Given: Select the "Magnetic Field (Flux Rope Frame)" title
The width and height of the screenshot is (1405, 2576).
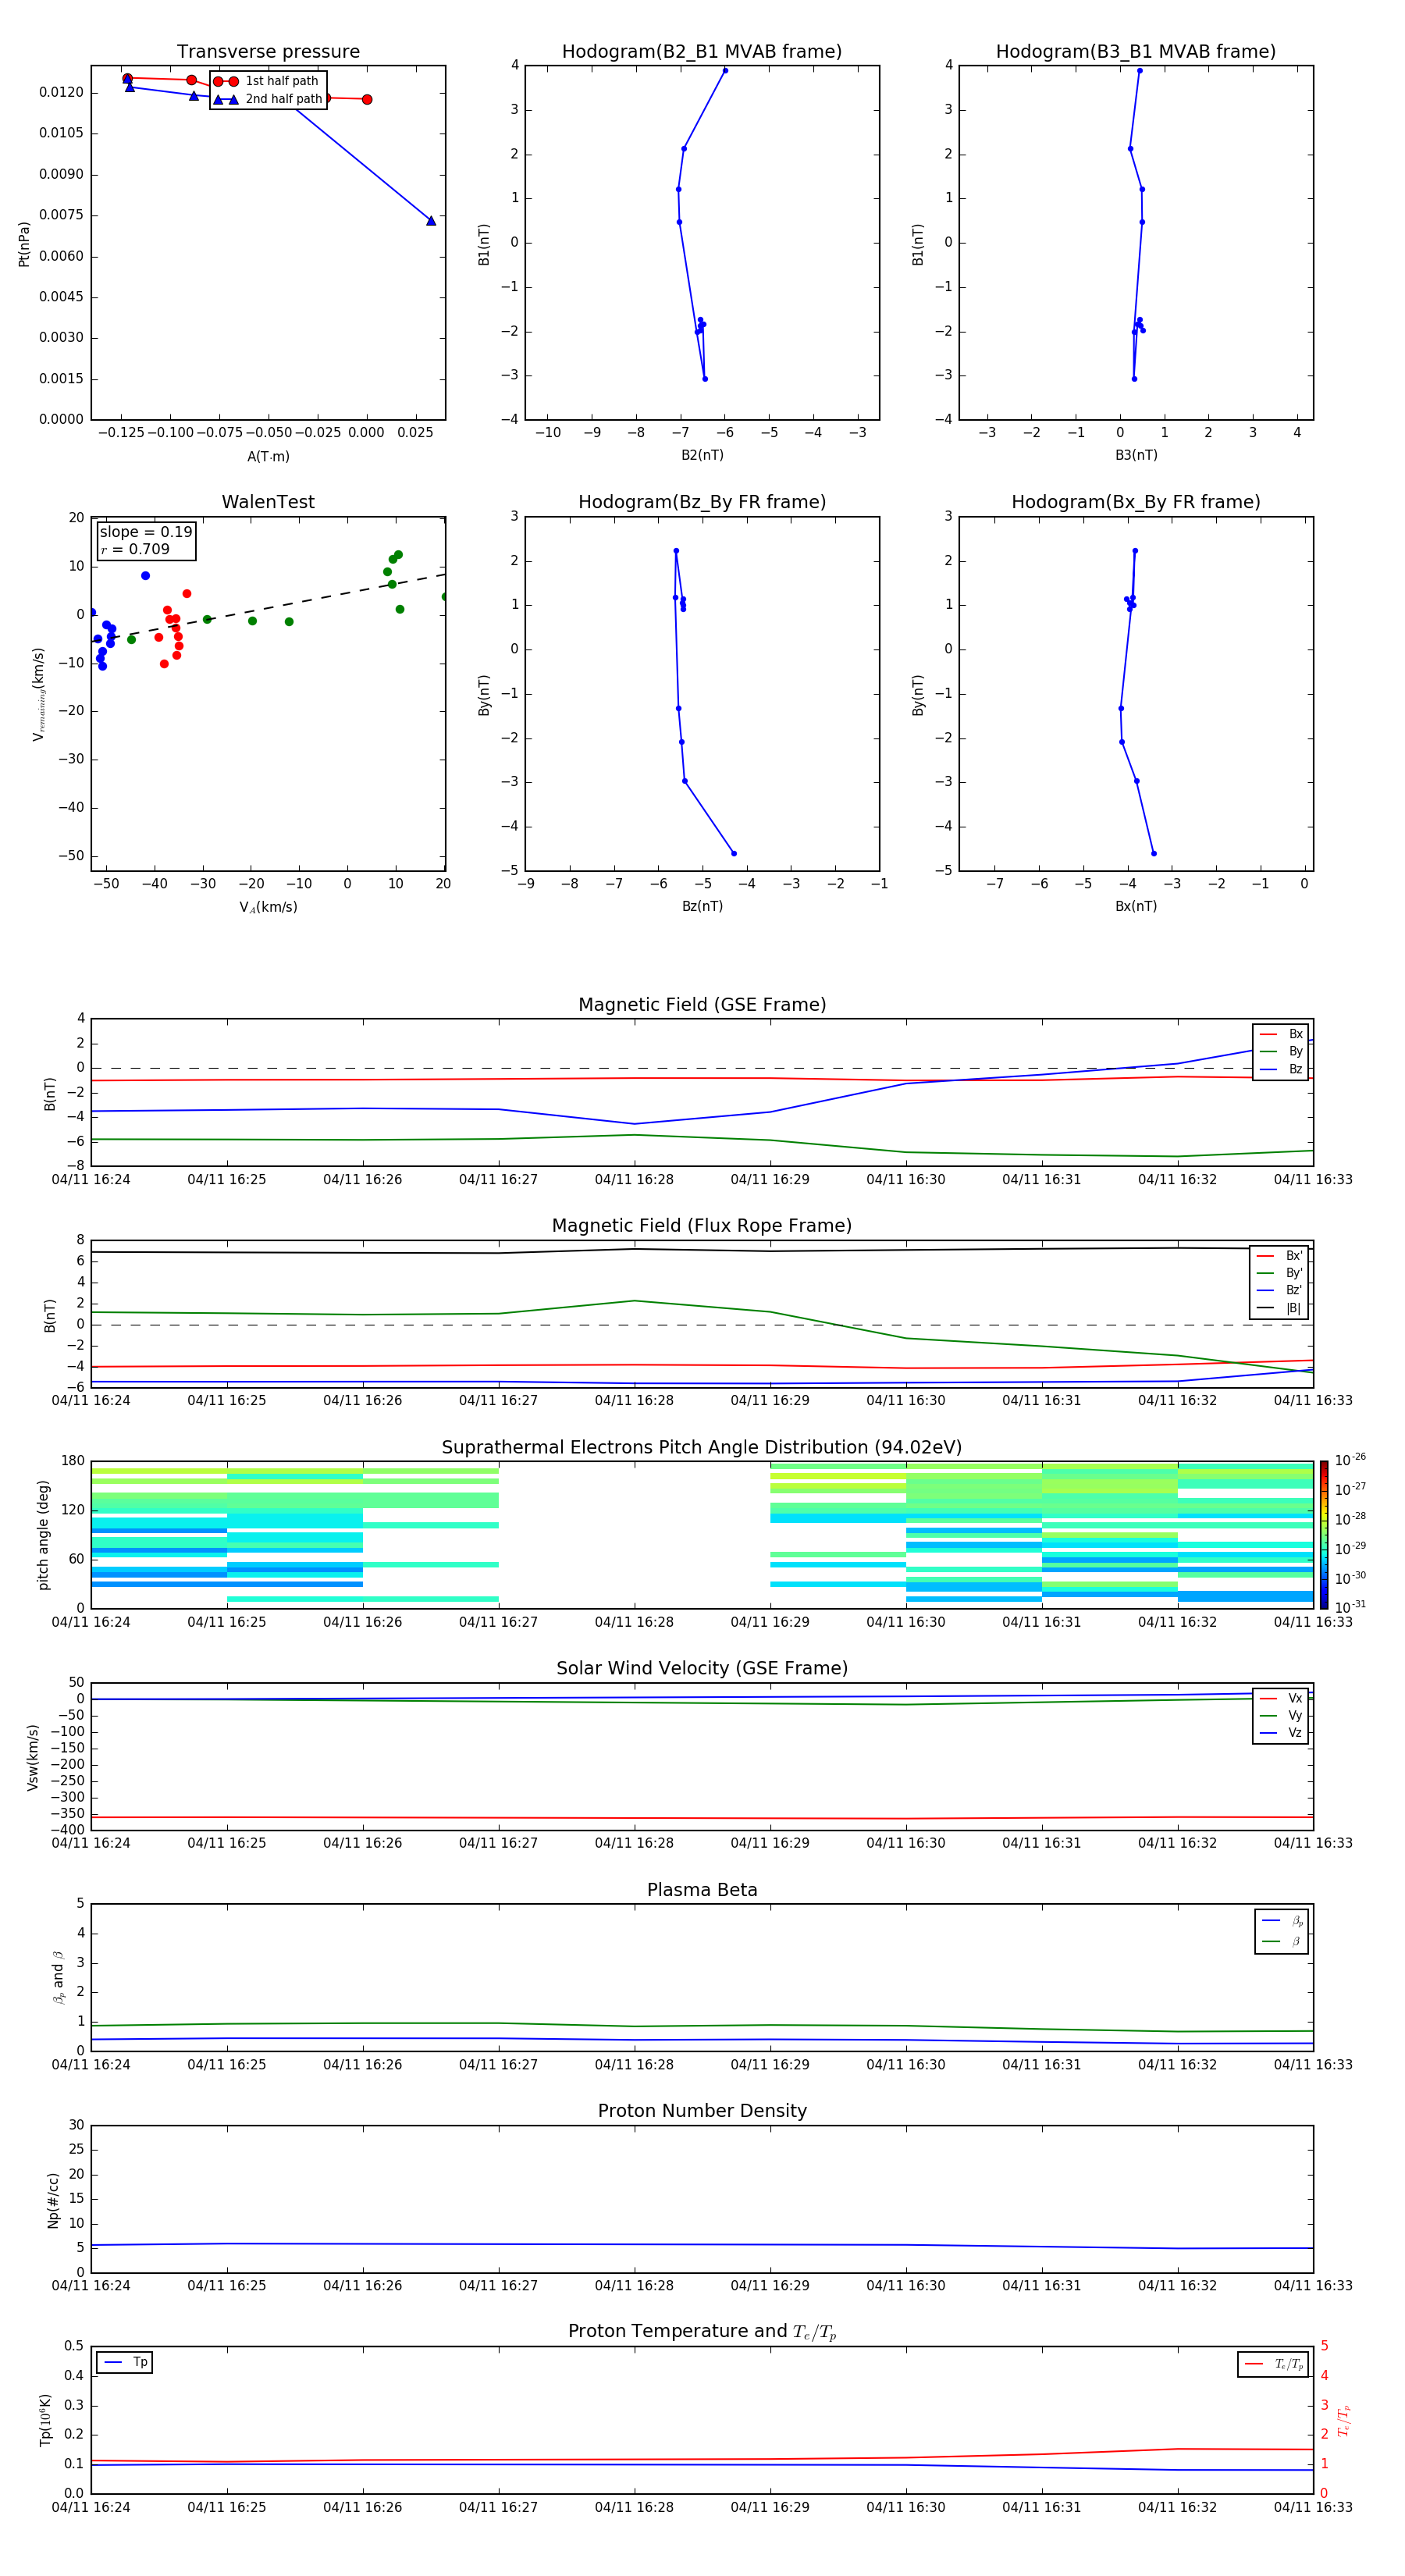Looking at the screenshot, I should click(x=702, y=1226).
